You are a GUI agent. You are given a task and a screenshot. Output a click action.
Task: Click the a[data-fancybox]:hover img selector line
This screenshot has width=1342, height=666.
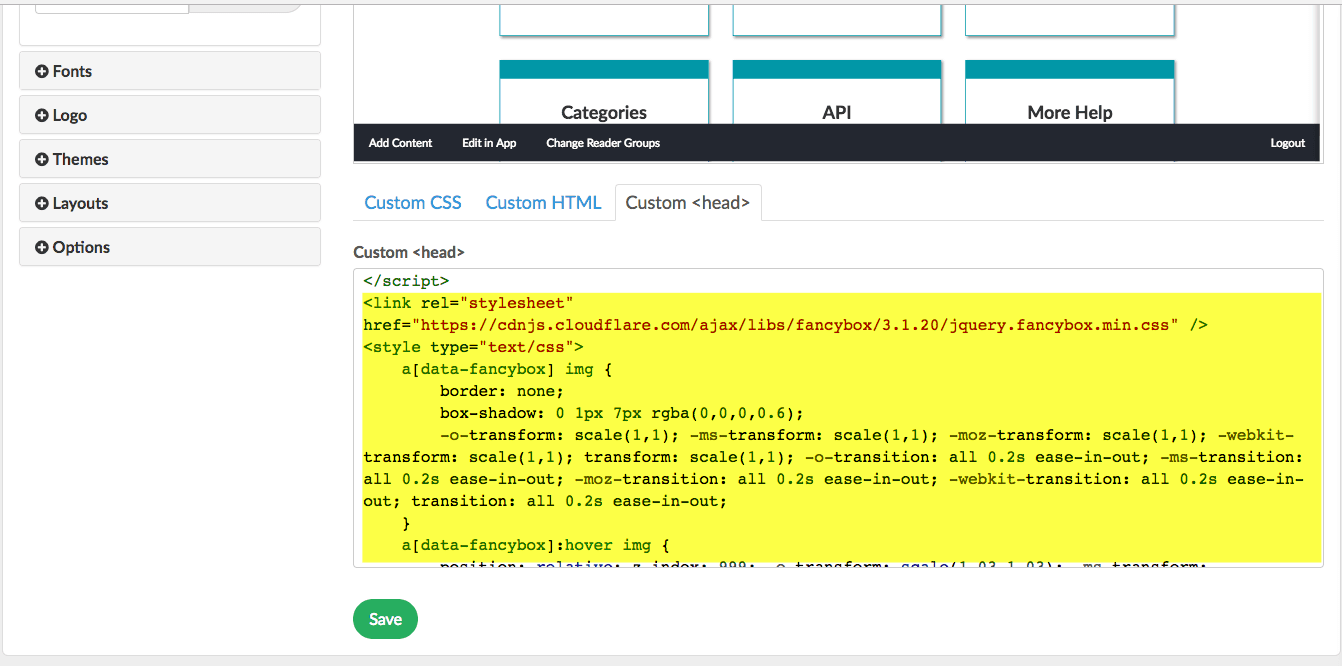(535, 545)
